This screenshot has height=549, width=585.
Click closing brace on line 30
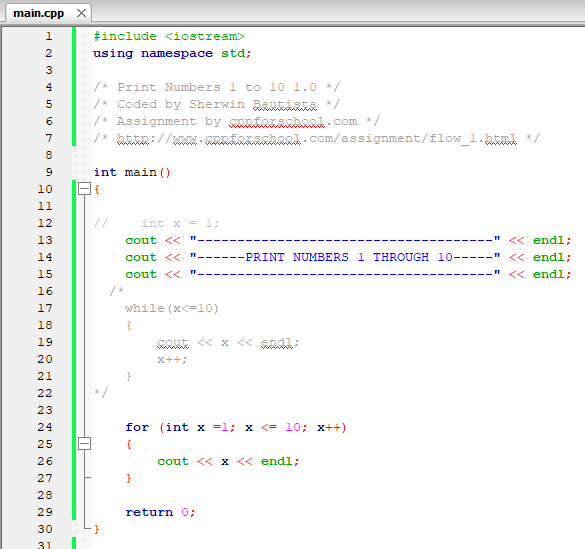coord(97,529)
